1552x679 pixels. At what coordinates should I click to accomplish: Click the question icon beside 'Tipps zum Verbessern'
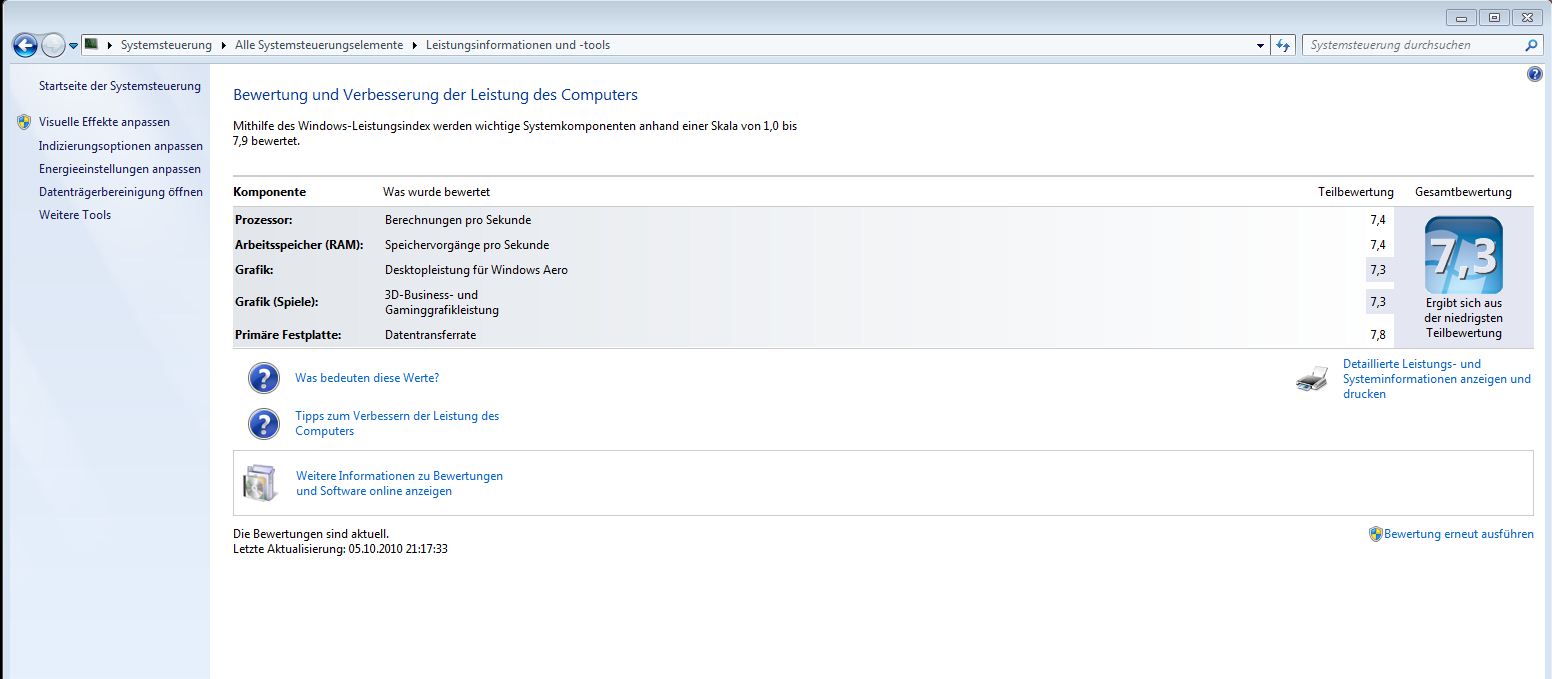point(264,424)
